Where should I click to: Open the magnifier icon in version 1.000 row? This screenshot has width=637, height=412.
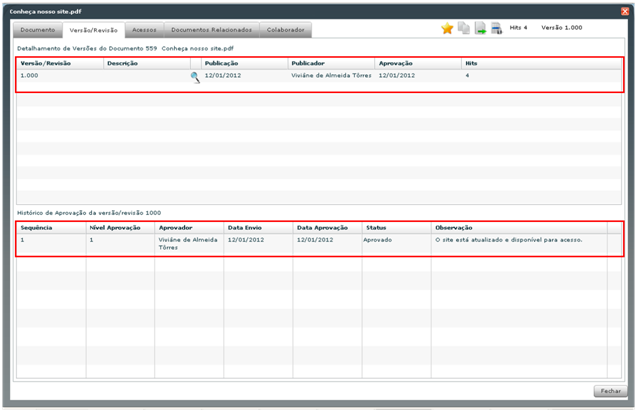pos(195,77)
